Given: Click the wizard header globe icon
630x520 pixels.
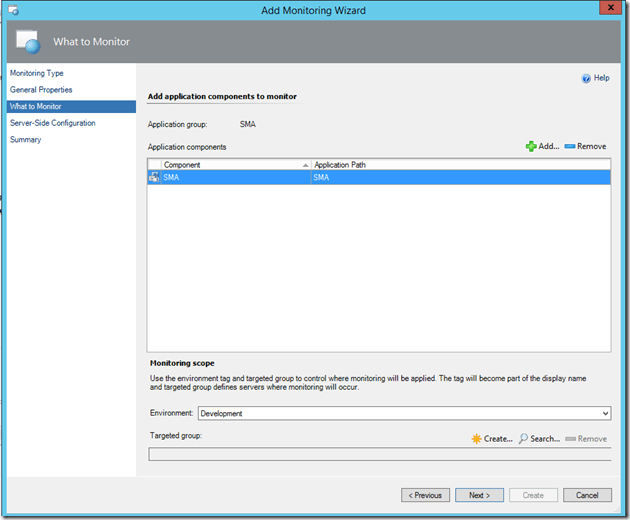Looking at the screenshot, I should (26, 42).
